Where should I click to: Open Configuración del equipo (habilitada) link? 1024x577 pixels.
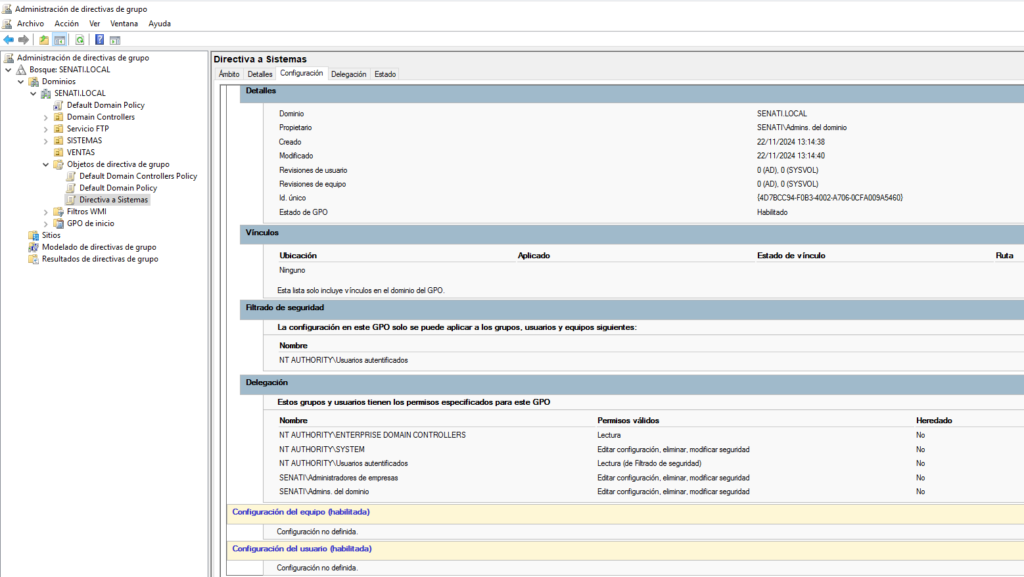pos(301,512)
